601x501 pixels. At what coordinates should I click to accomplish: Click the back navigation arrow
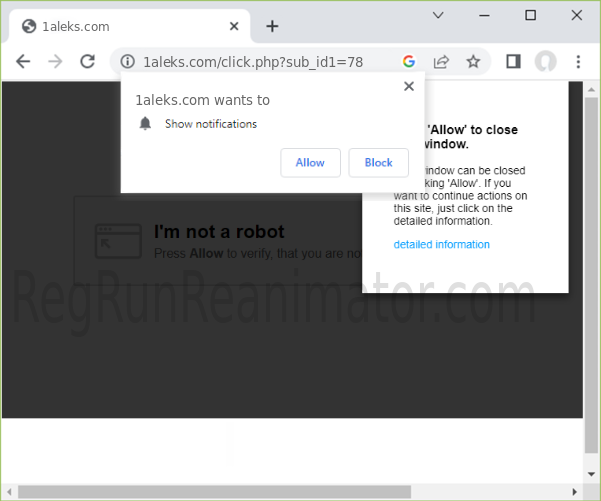click(x=23, y=61)
